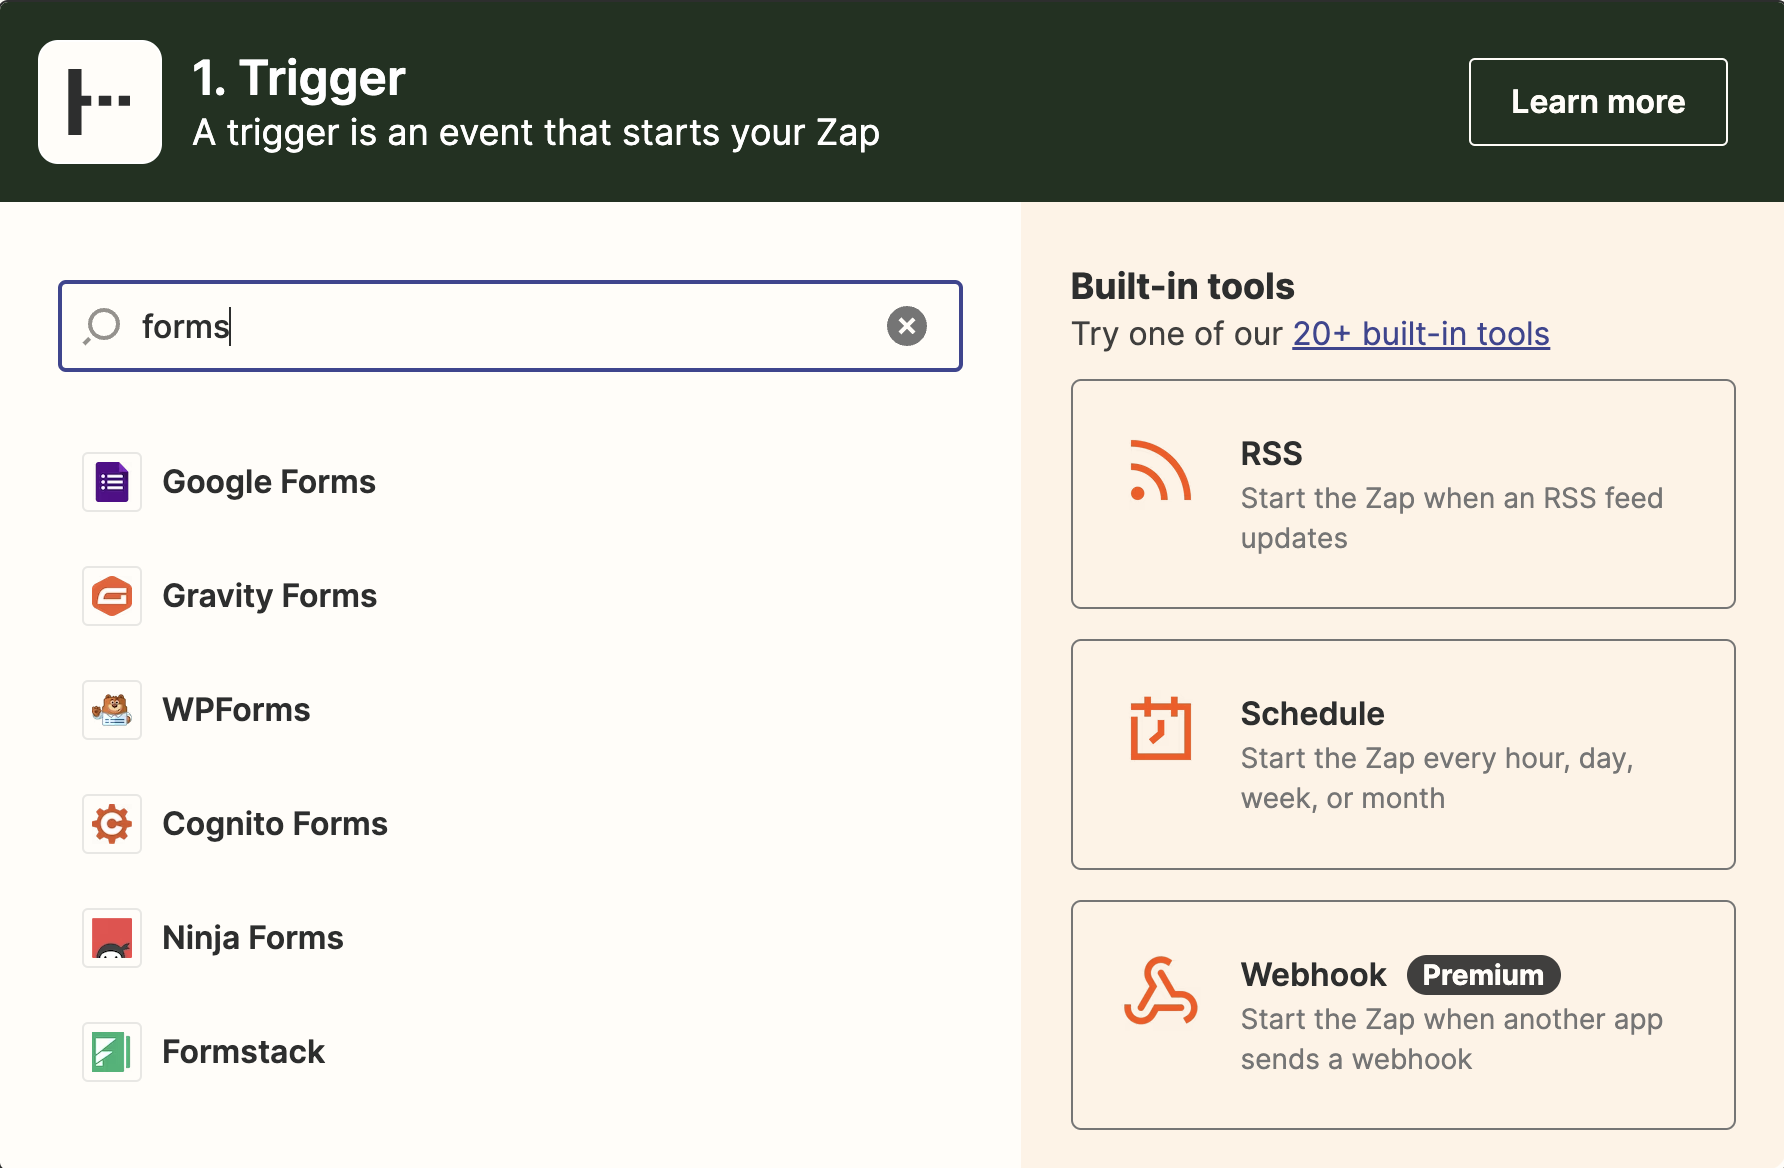
Task: Select the Gravity Forms app icon
Action: pyautogui.click(x=111, y=596)
